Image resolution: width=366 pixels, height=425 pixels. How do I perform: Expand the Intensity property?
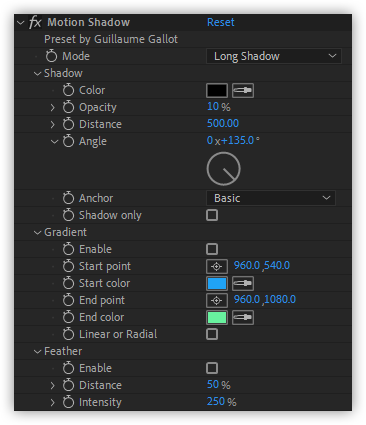pyautogui.click(x=52, y=402)
